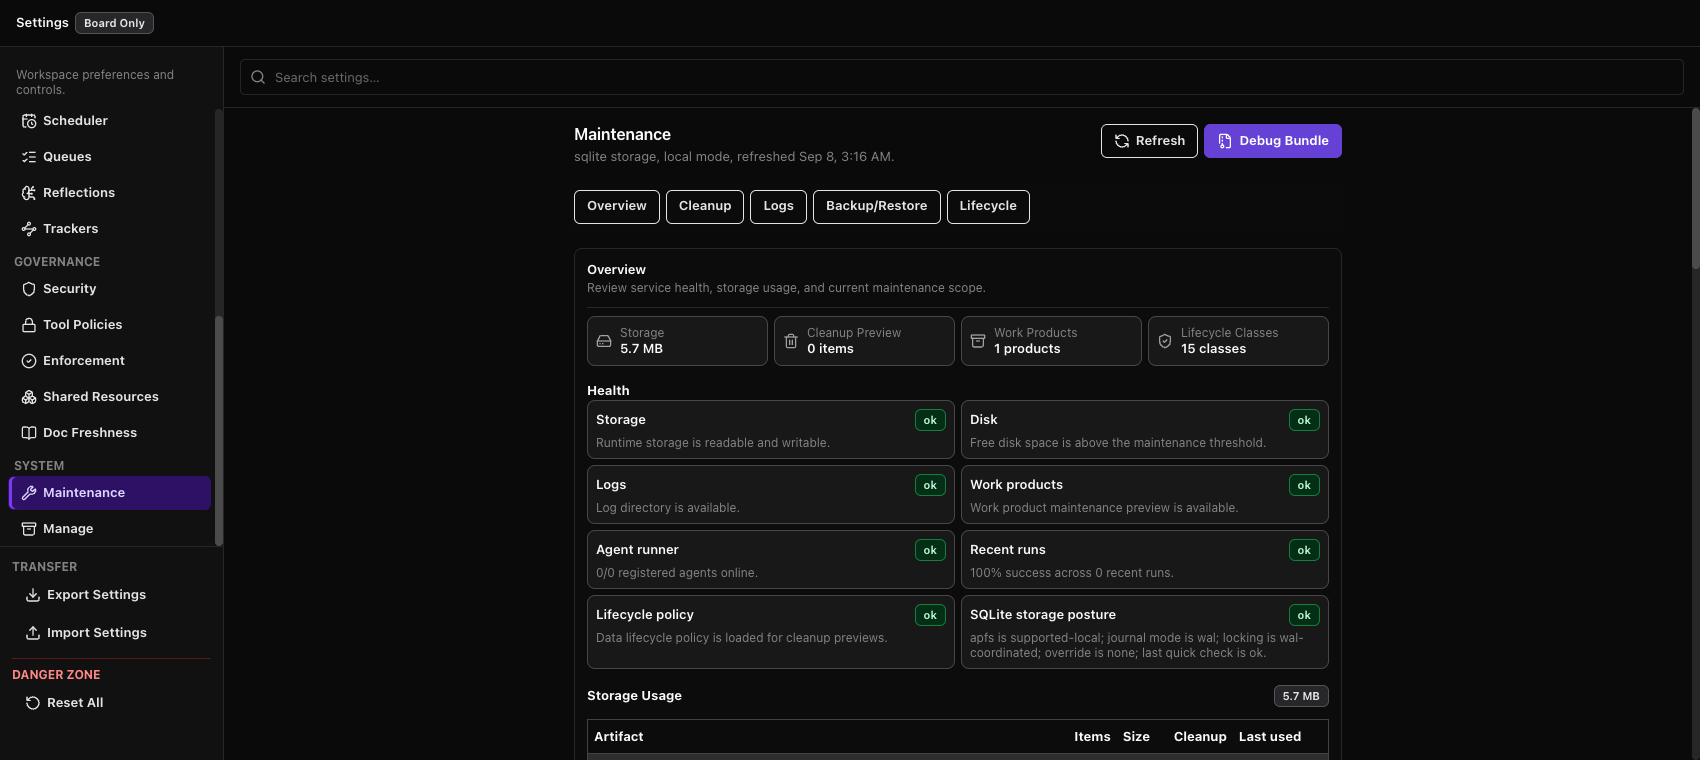The image size is (1700, 760).
Task: Click the Last used column header
Action: pyautogui.click(x=1270, y=737)
